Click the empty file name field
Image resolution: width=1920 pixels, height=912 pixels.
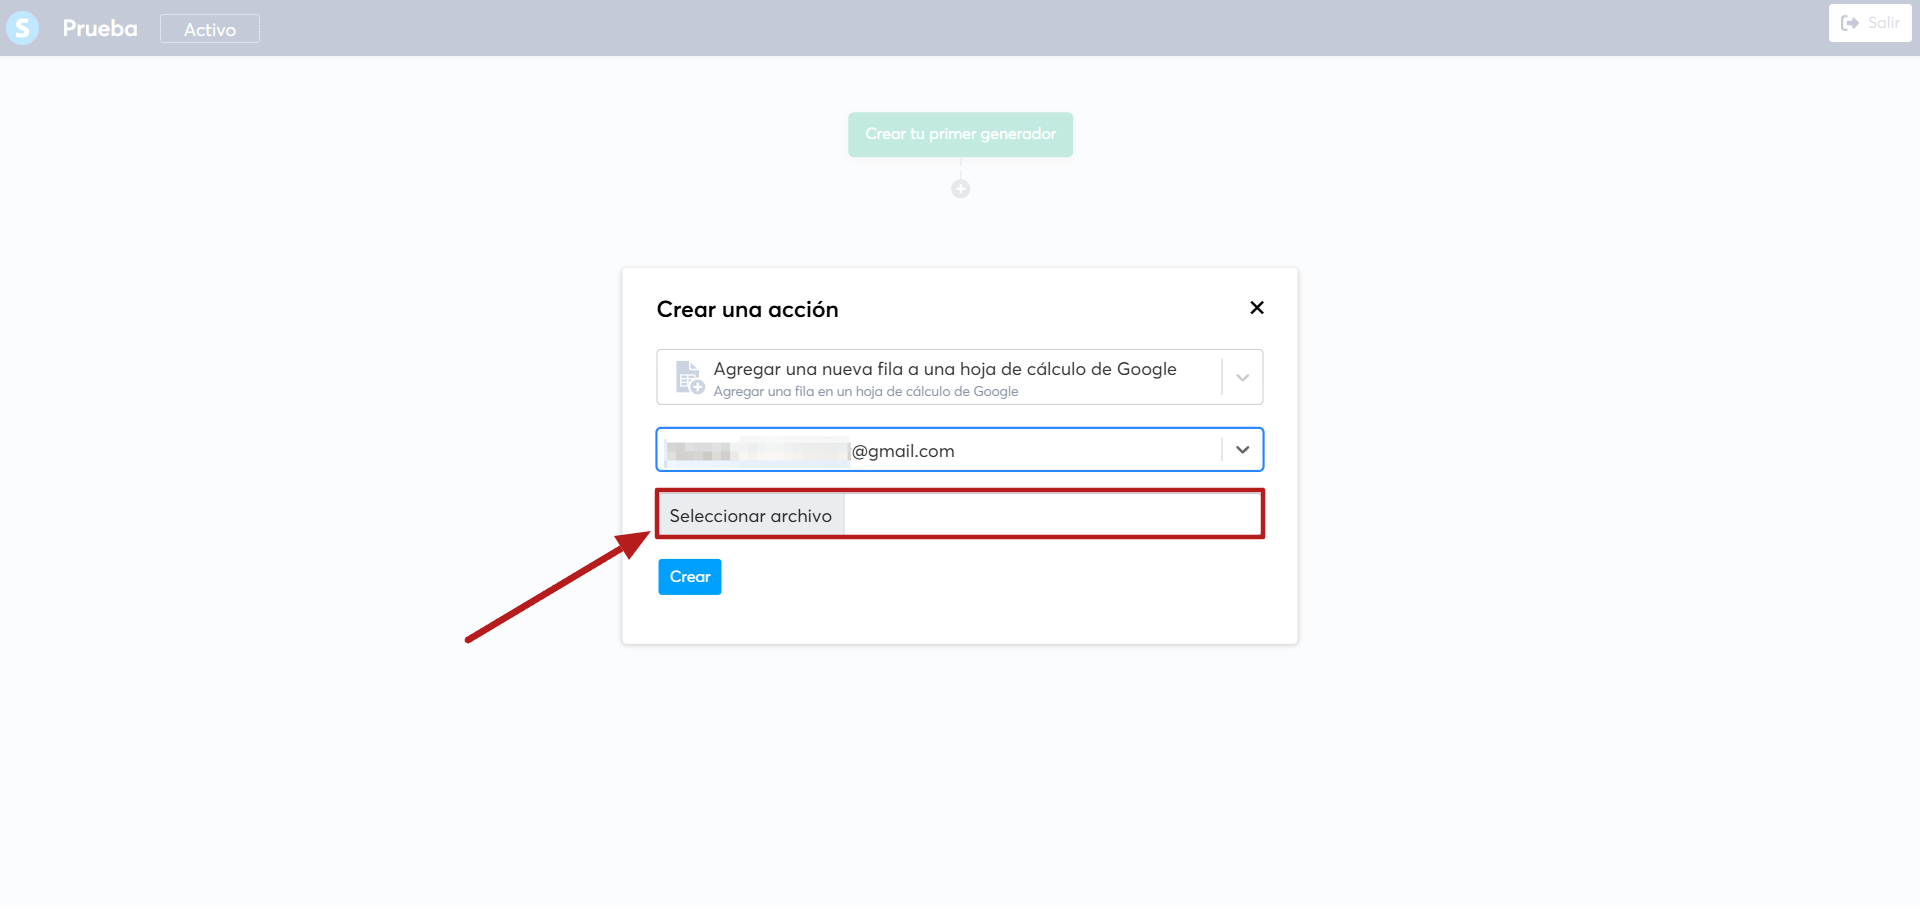[x=1052, y=516]
